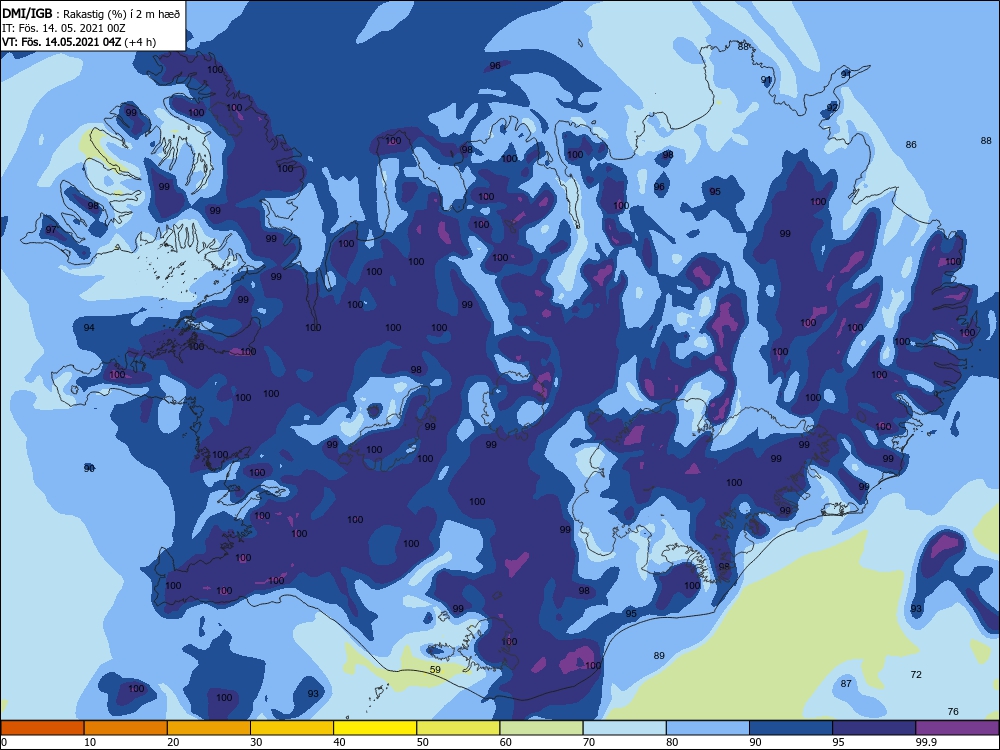Click the '76' humidity value on the map

click(953, 711)
